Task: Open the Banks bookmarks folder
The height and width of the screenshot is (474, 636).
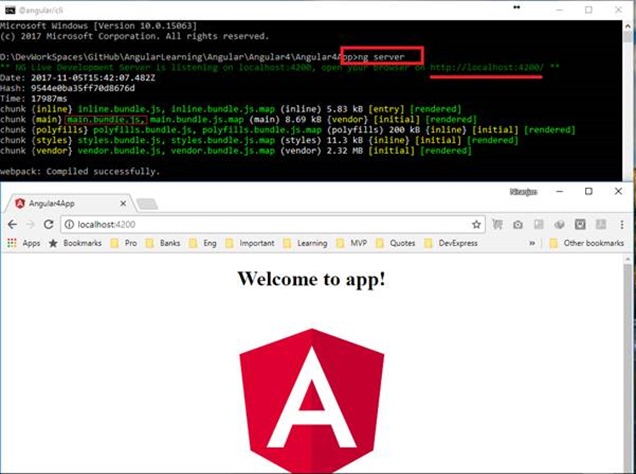Action: click(163, 243)
